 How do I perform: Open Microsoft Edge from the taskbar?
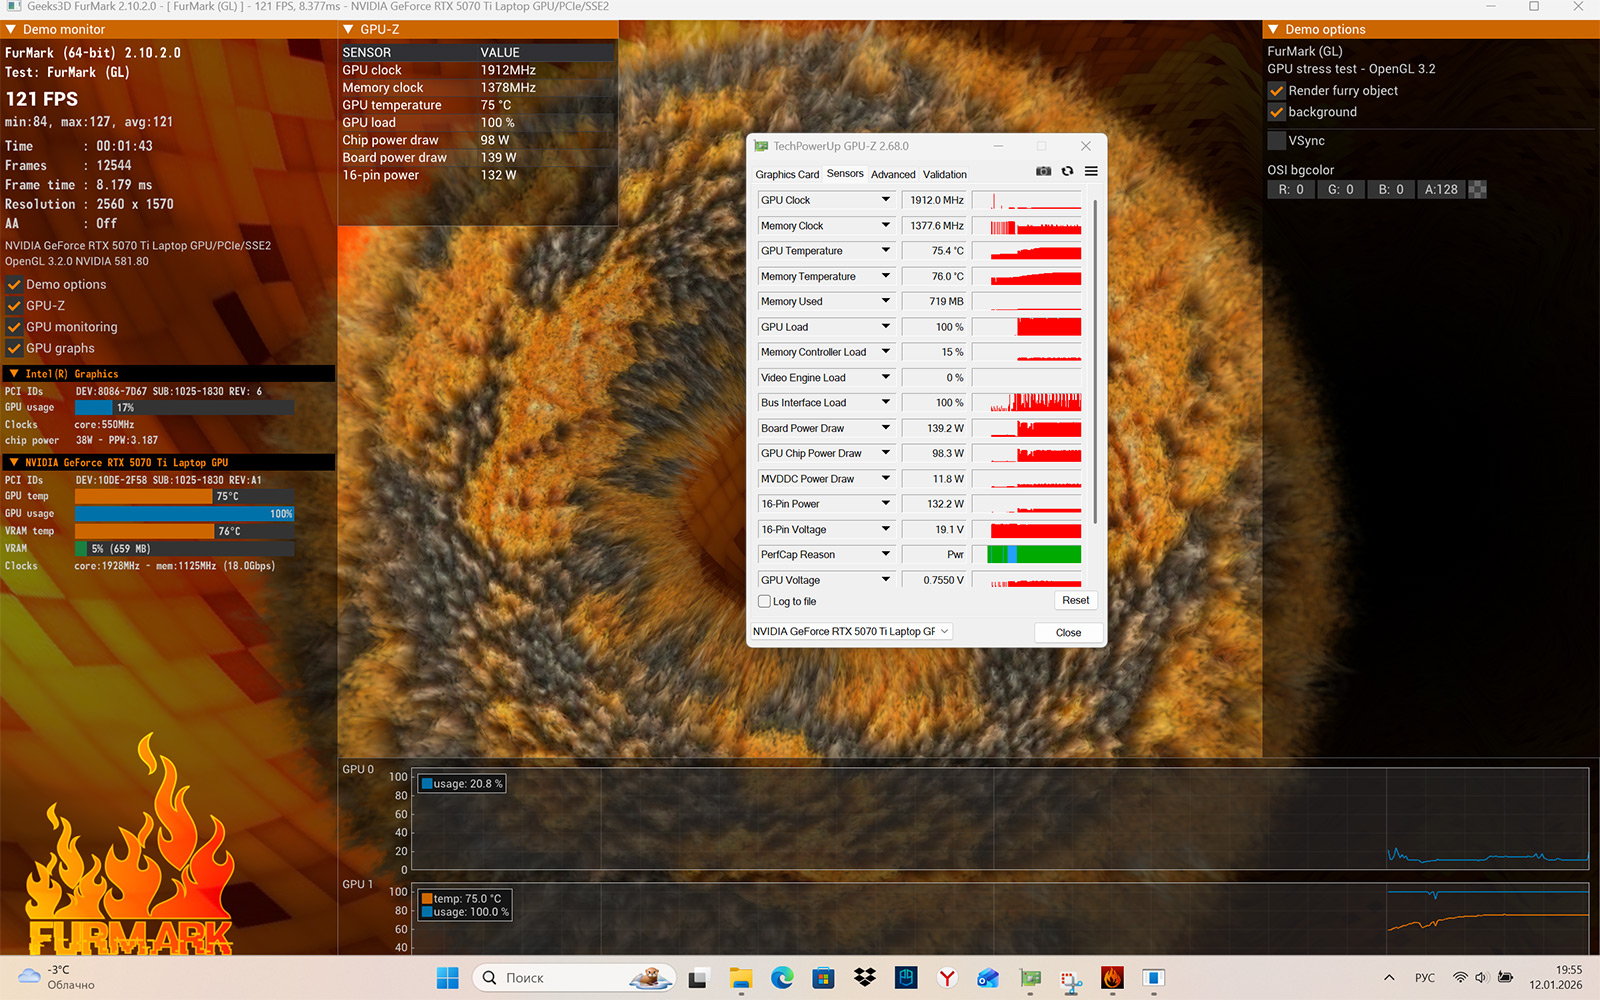coord(782,978)
